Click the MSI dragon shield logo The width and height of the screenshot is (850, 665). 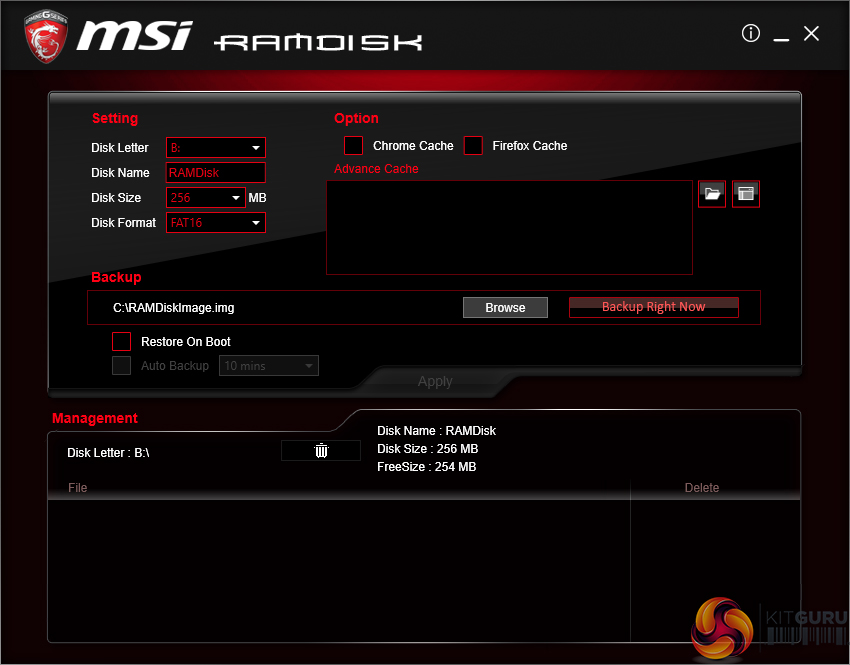point(46,35)
